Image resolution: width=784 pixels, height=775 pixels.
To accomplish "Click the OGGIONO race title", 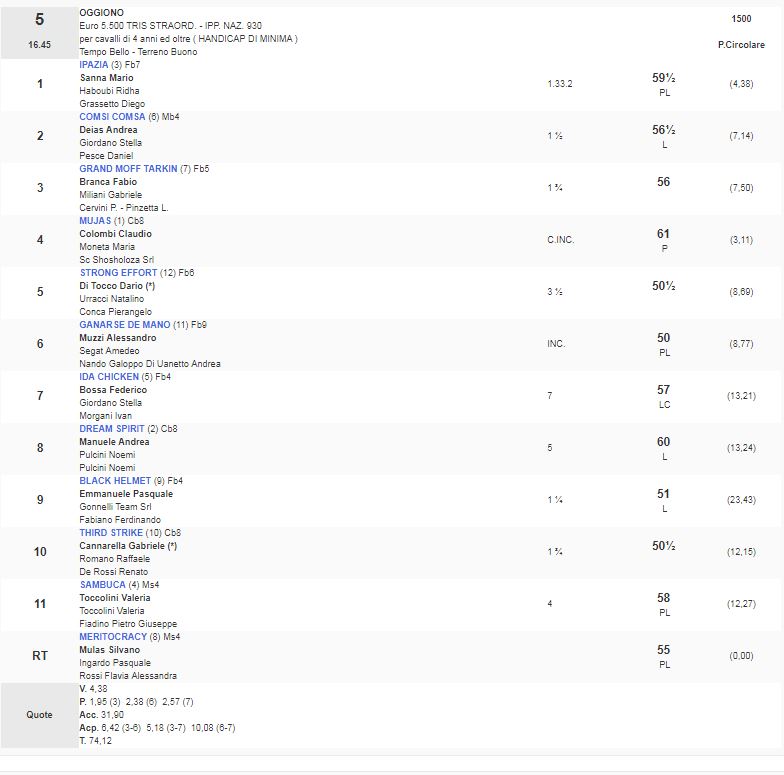I will (100, 12).
